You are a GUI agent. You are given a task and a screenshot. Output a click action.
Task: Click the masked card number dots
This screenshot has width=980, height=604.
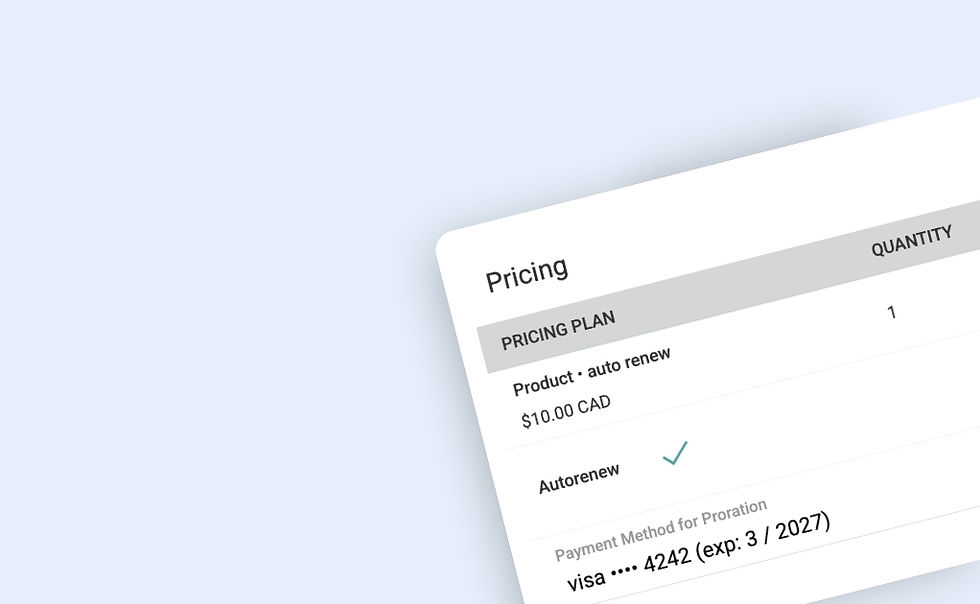[623, 571]
